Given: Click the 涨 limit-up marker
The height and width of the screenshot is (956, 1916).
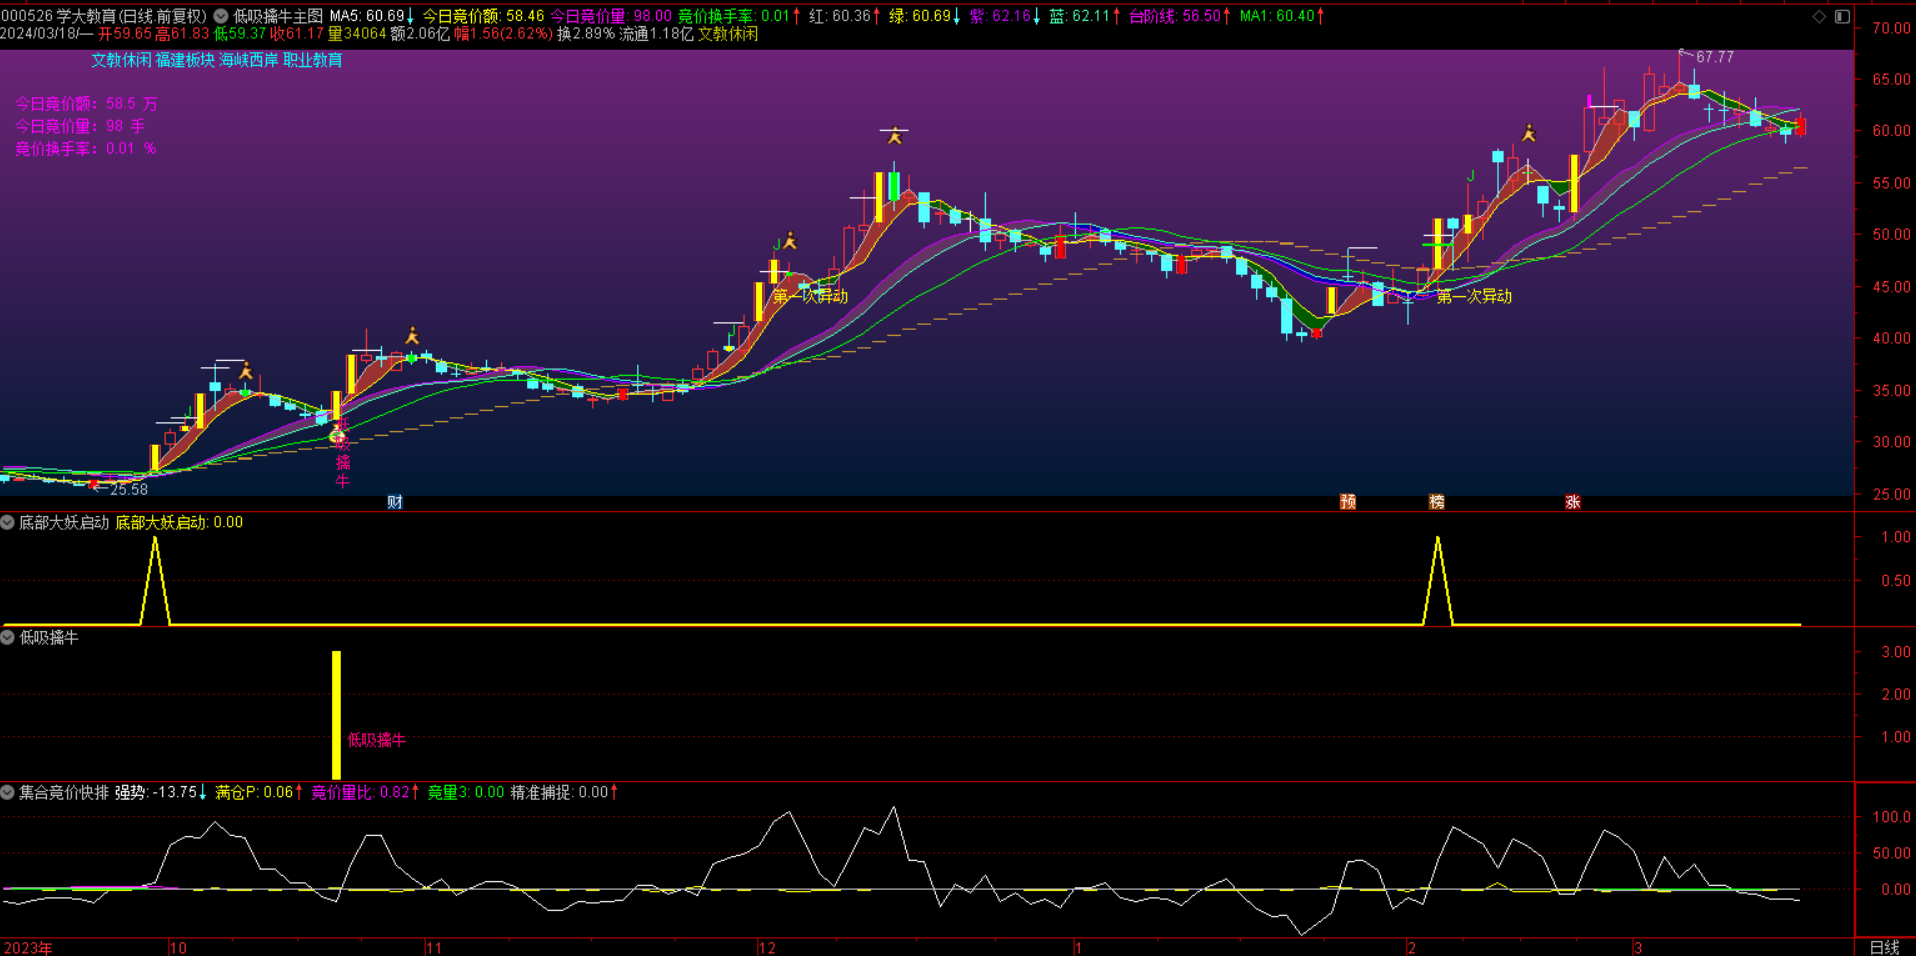Looking at the screenshot, I should [x=1573, y=502].
